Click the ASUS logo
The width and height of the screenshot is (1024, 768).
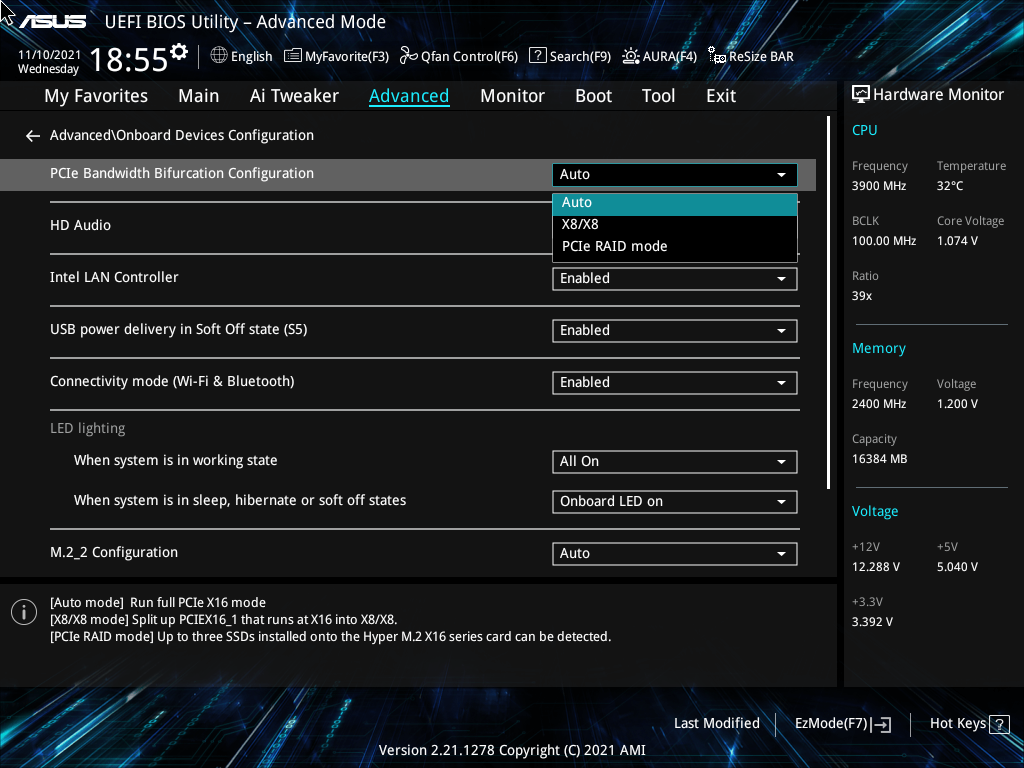pyautogui.click(x=52, y=22)
